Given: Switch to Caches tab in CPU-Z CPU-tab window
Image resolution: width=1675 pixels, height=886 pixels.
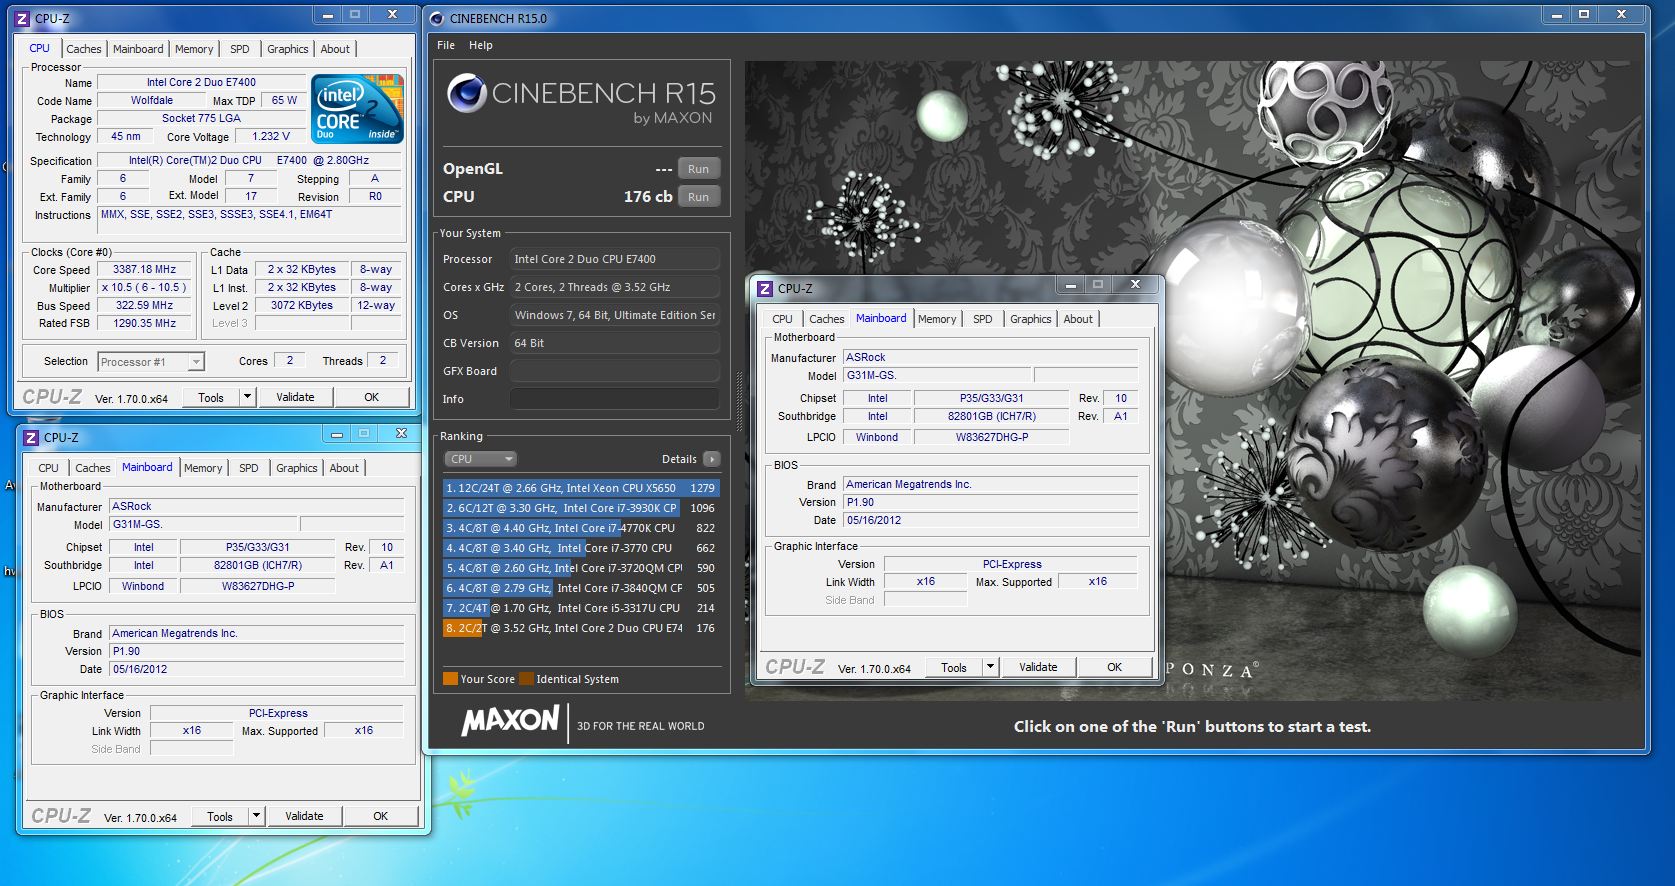Looking at the screenshot, I should click(x=84, y=49).
